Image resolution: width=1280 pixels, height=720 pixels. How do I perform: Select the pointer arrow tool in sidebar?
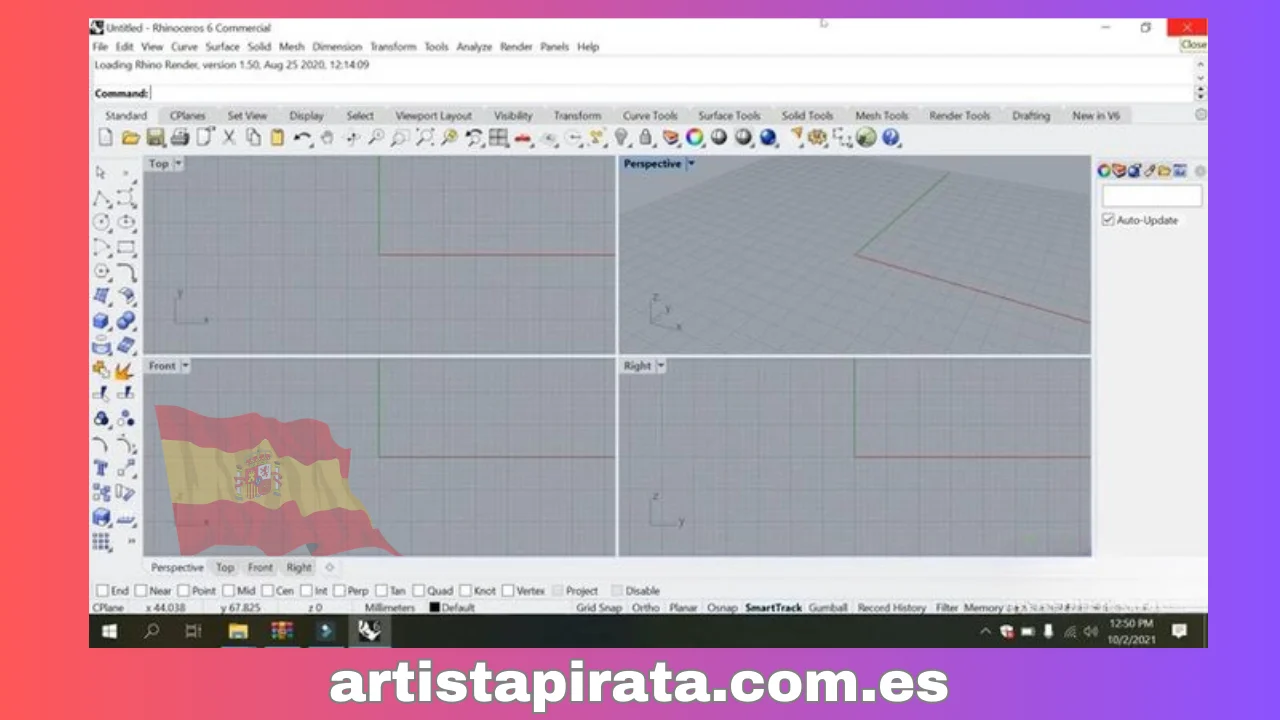point(102,173)
